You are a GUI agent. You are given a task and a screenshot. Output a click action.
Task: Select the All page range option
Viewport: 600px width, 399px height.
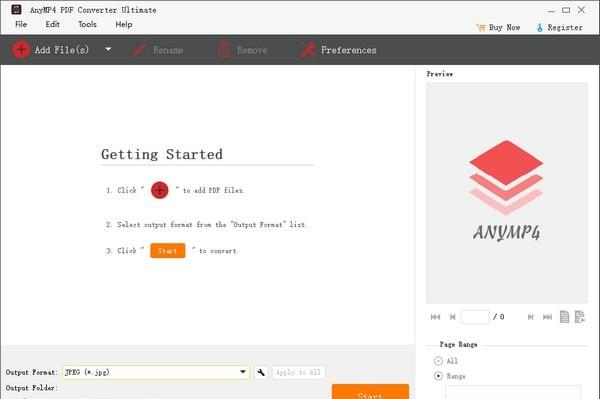click(x=439, y=361)
